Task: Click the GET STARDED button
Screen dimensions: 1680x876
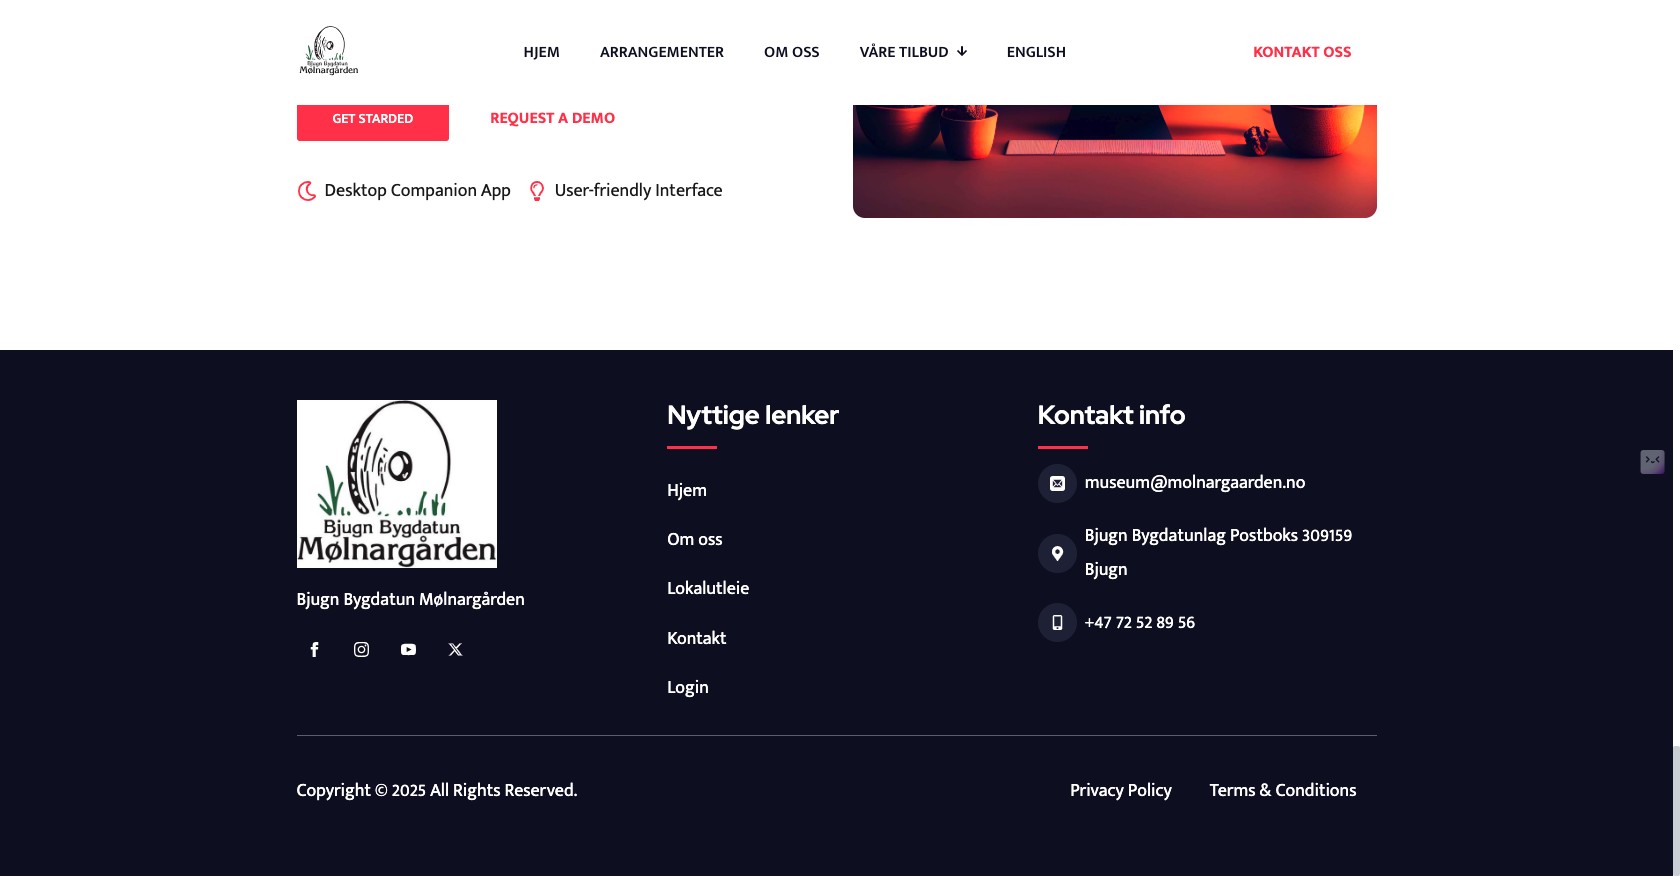Action: tap(373, 121)
